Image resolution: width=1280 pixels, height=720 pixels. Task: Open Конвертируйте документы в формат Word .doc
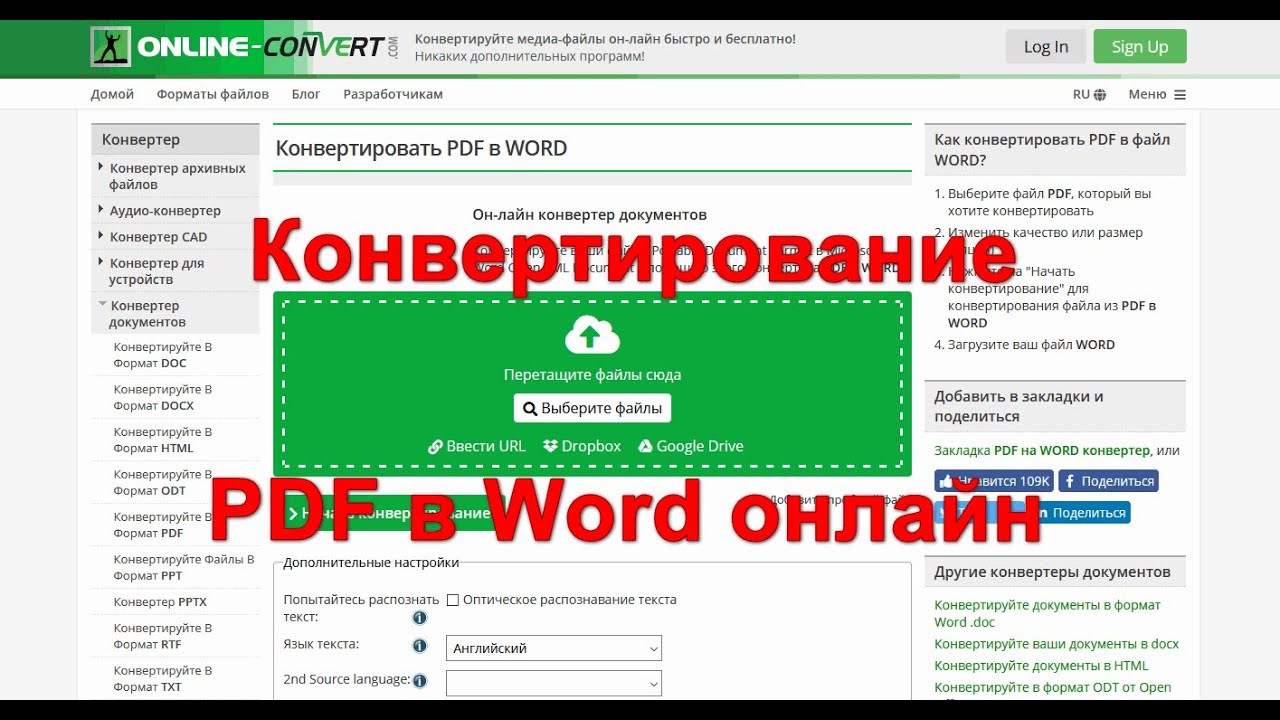coord(1047,613)
